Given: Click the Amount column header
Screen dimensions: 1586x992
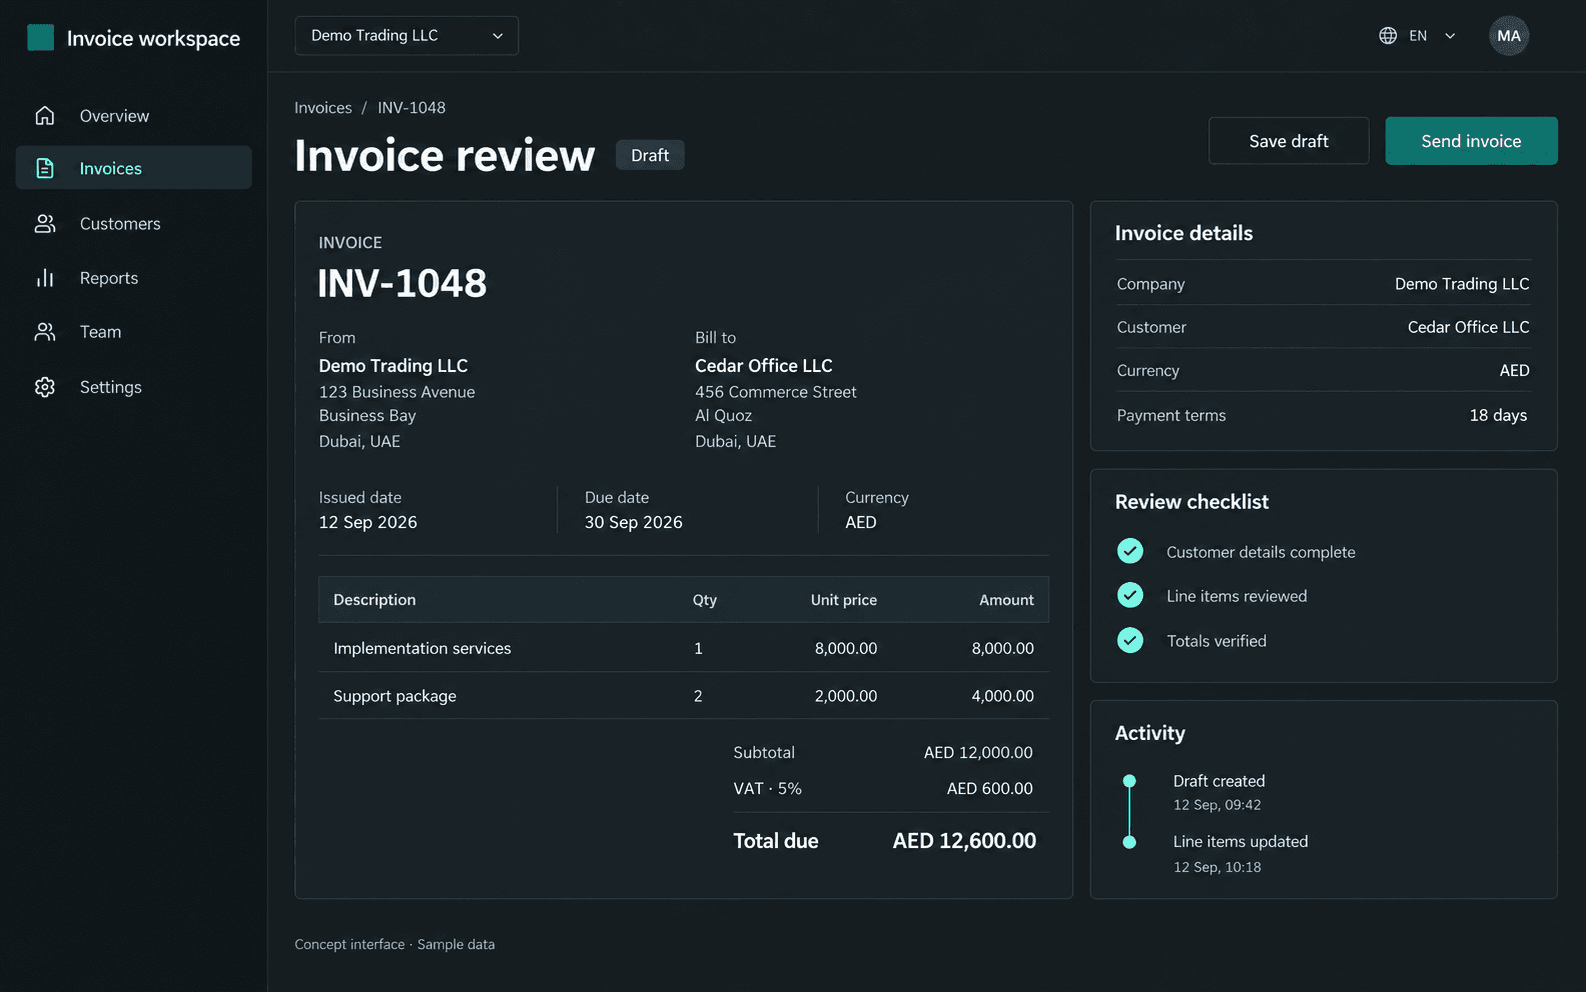Looking at the screenshot, I should 1006,600.
